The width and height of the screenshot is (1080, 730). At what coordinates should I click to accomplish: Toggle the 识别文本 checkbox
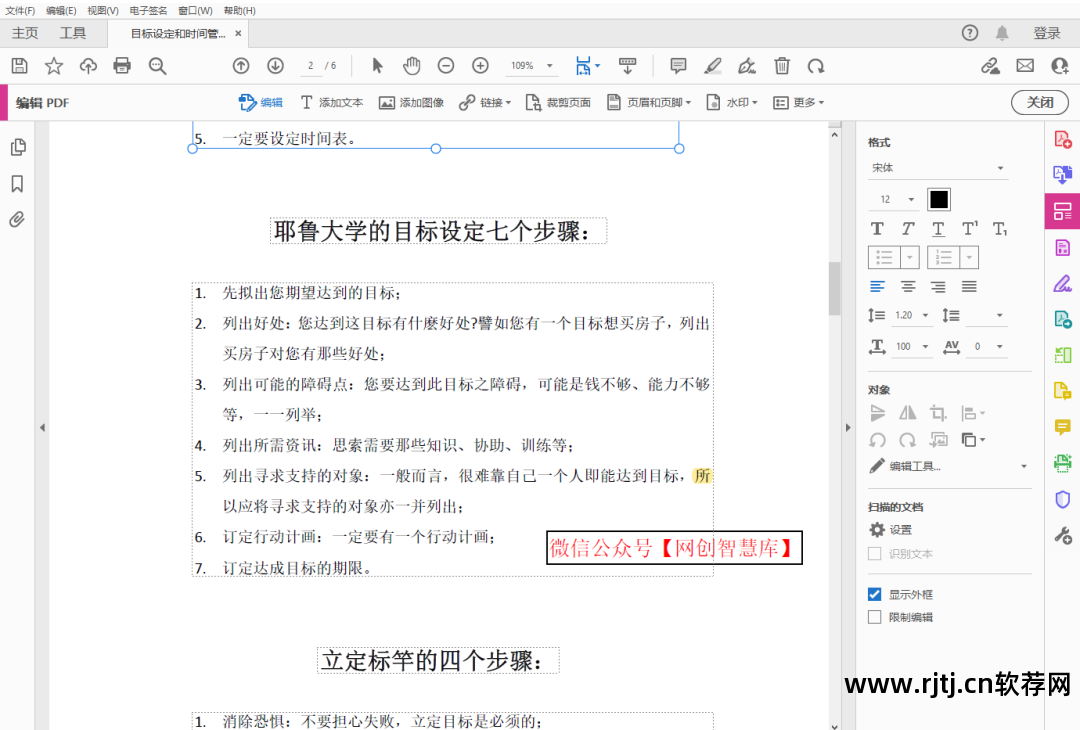tap(875, 554)
